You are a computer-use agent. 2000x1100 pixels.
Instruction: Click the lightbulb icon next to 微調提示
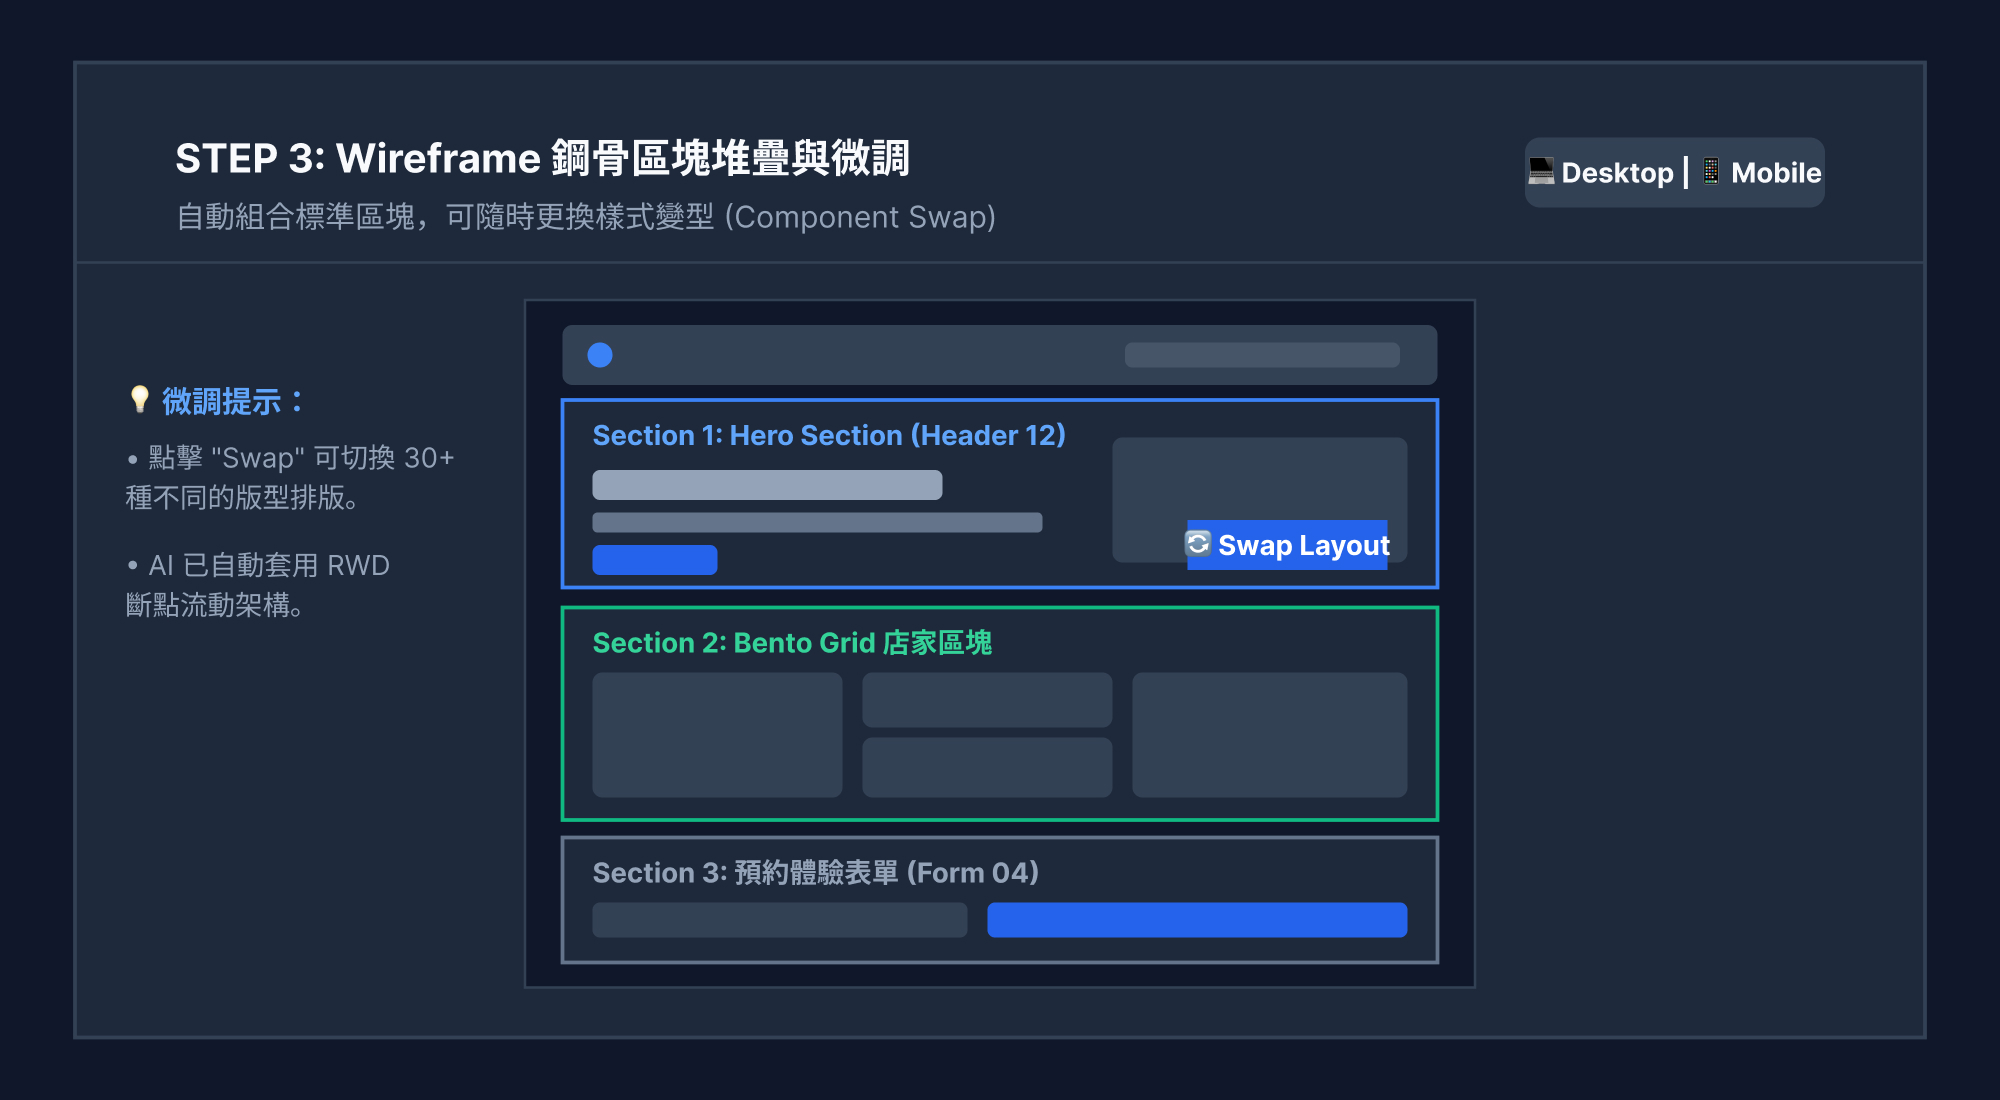pos(140,400)
